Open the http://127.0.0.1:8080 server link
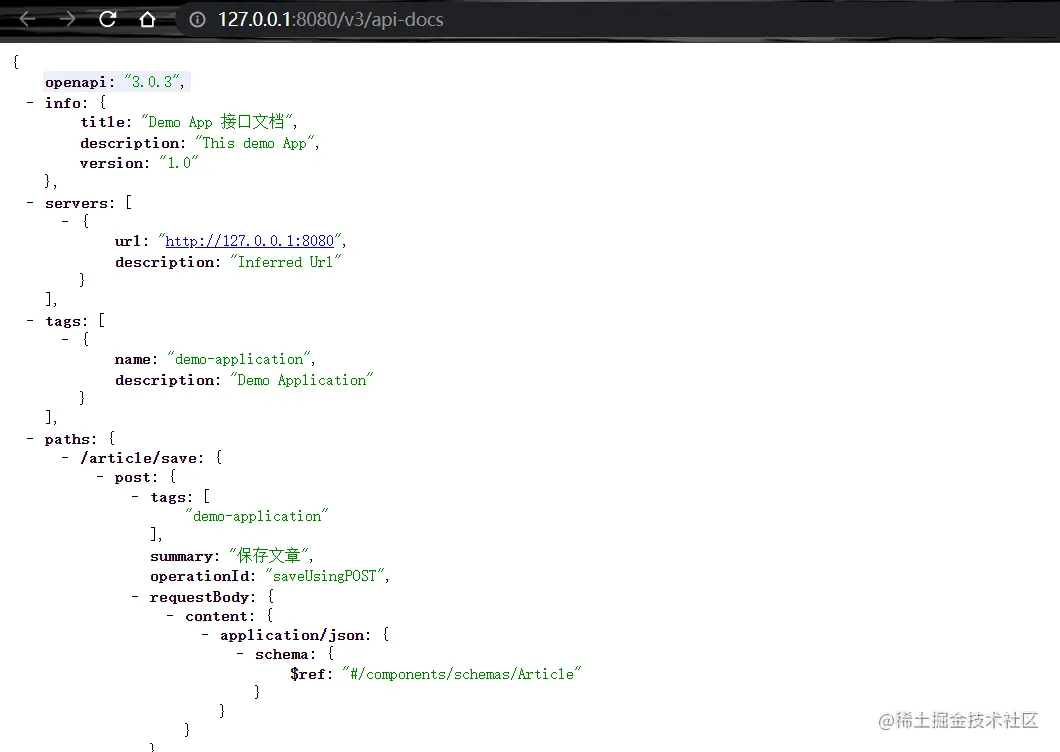Viewport: 1060px width, 752px height. pyautogui.click(x=249, y=241)
